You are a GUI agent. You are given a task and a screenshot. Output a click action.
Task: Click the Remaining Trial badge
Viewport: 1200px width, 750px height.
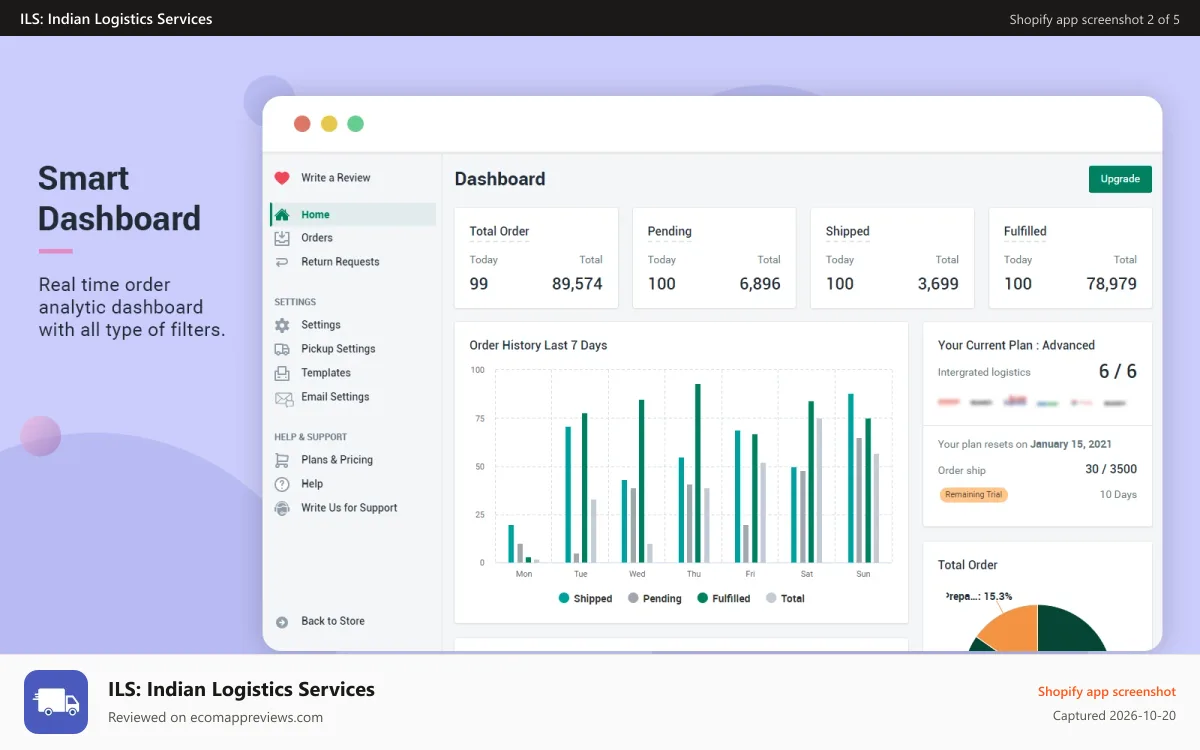click(x=973, y=494)
